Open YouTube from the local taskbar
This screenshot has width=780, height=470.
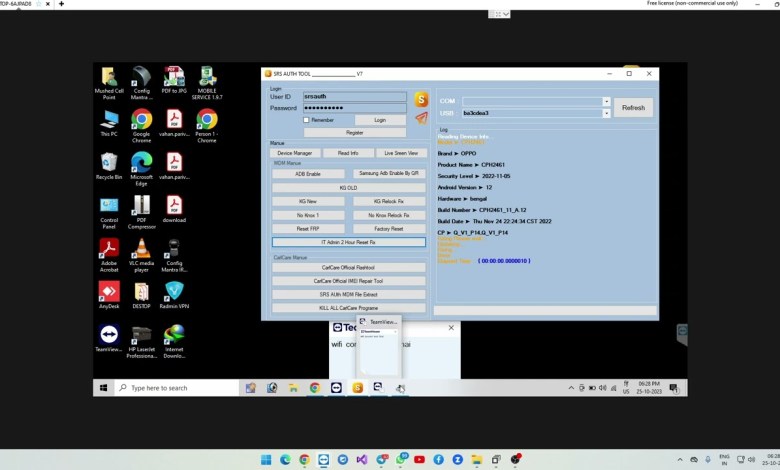pos(419,460)
